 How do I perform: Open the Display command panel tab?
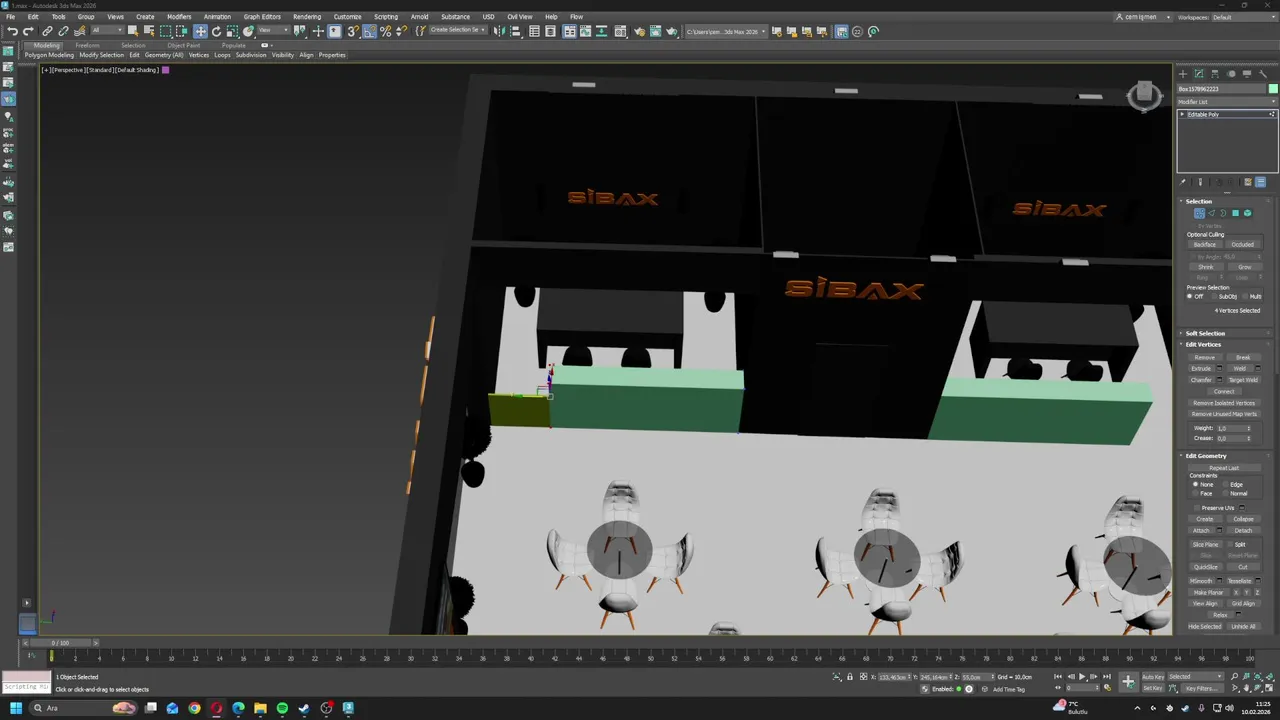point(1247,73)
